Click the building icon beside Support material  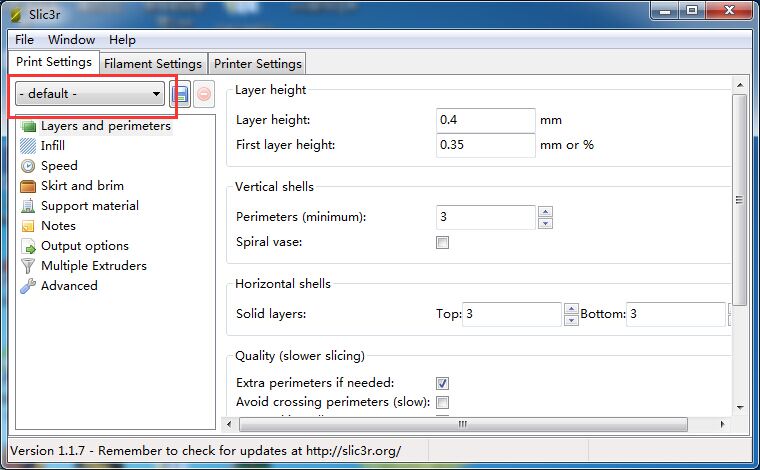pos(28,206)
